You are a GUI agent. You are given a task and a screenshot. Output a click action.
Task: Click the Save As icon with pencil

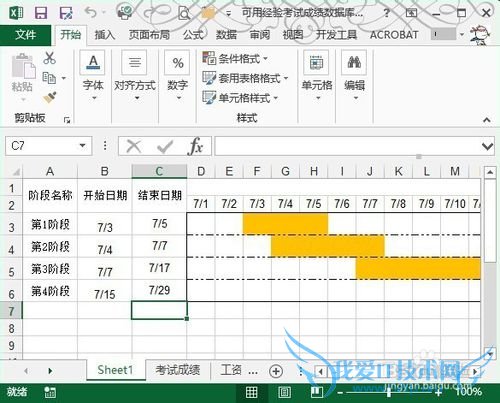pyautogui.click(x=66, y=13)
